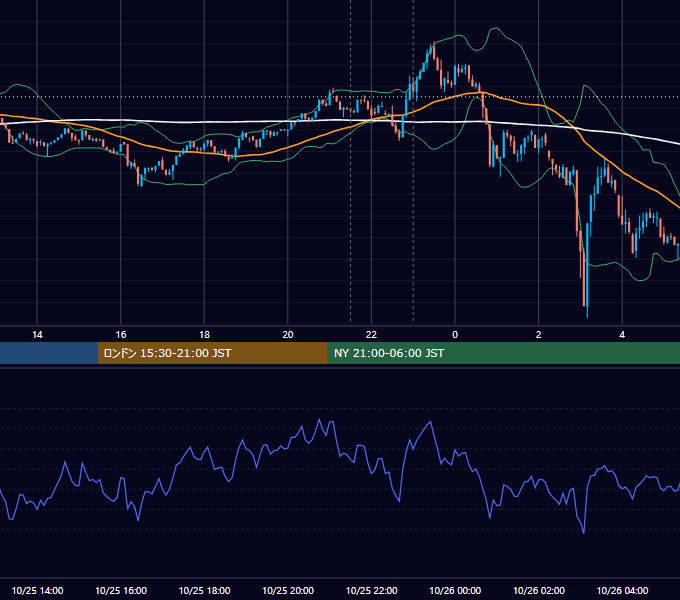Click the 10/25 16:00 date label
This screenshot has height=600, width=680.
[121, 590]
